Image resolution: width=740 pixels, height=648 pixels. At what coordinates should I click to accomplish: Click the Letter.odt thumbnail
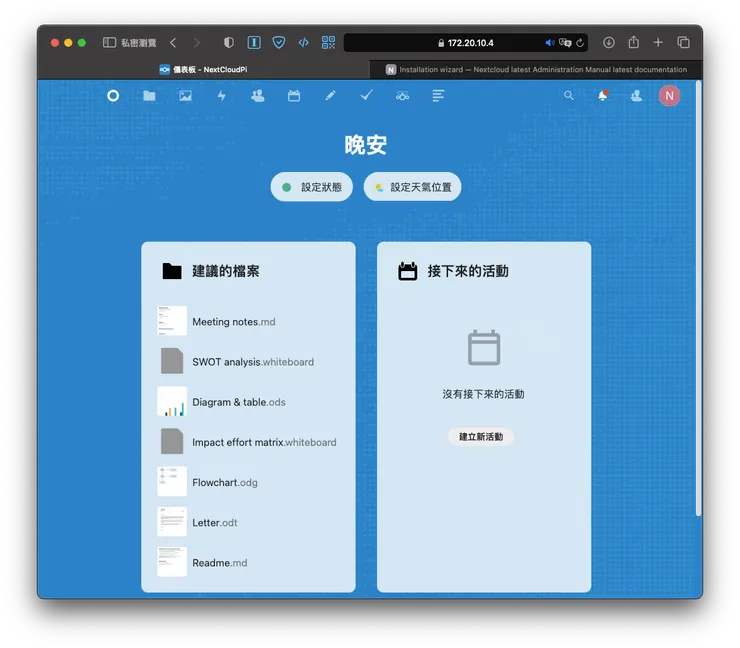coord(172,522)
